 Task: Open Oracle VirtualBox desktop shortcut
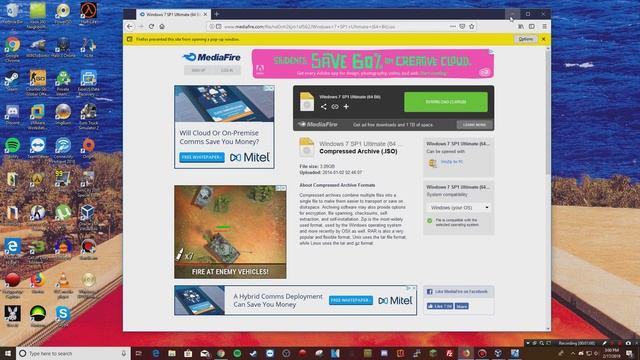pyautogui.click(x=87, y=216)
